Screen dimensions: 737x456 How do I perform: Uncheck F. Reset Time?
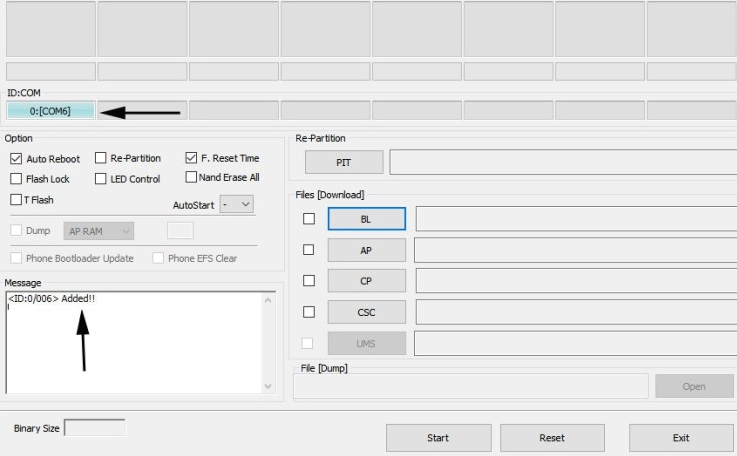point(192,158)
